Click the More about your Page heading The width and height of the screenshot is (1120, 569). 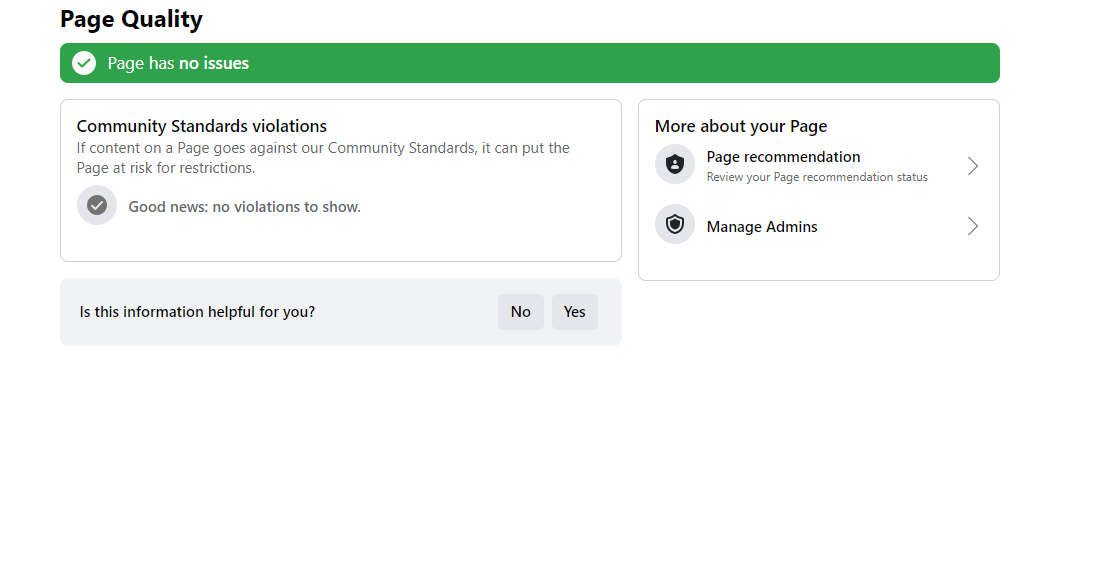(741, 126)
